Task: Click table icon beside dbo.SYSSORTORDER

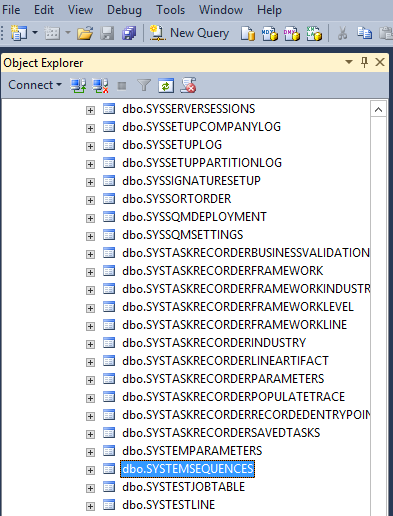Action: (x=109, y=199)
